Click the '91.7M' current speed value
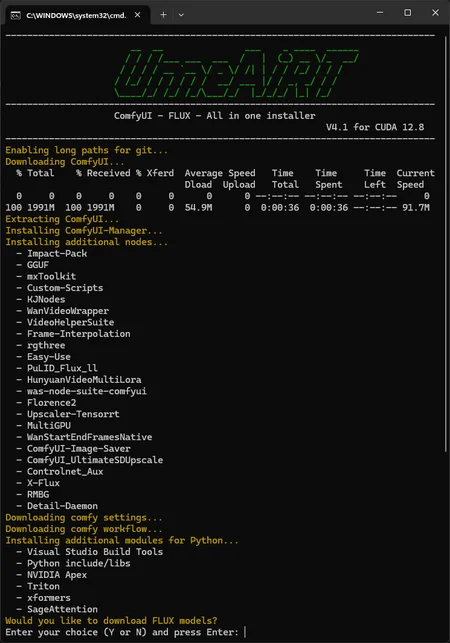 (416, 207)
